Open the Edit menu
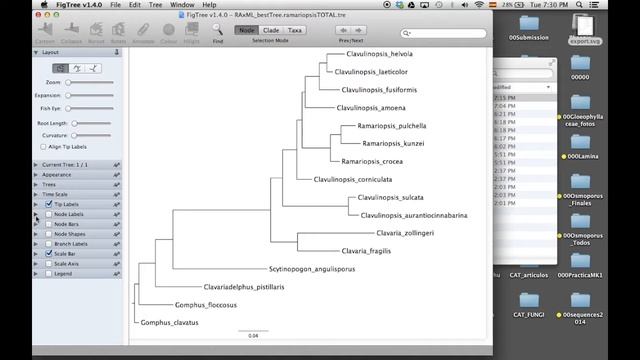Image resolution: width=640 pixels, height=360 pixels. pyautogui.click(x=135, y=5)
